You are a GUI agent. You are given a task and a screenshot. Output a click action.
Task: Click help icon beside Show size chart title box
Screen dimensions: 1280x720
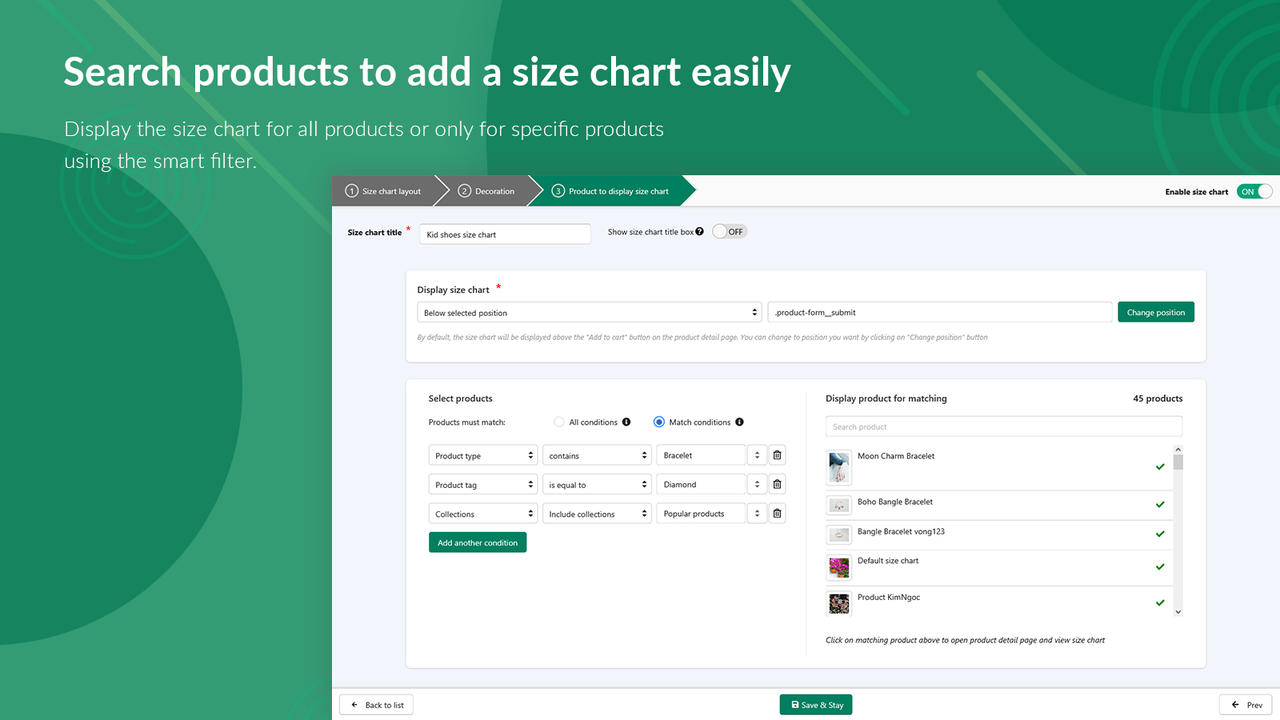point(700,231)
